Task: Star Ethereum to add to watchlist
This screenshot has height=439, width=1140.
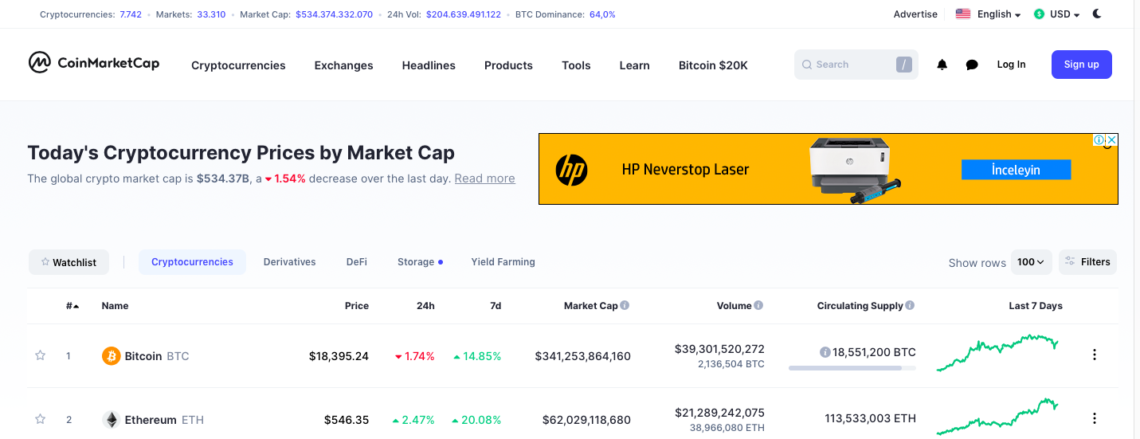Action: [41, 419]
